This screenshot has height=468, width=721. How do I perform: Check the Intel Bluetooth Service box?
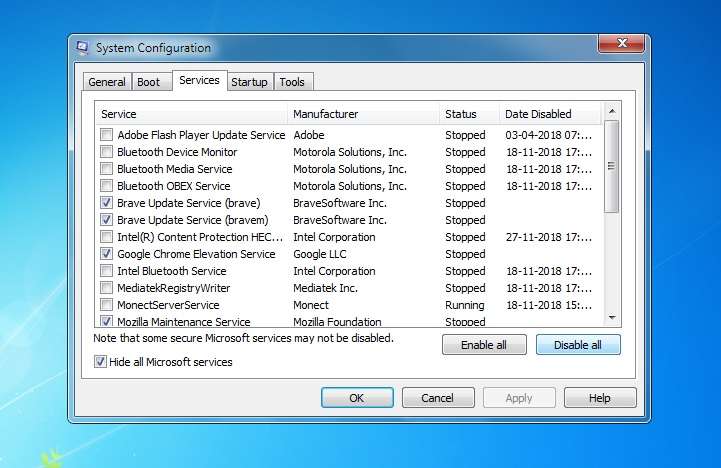pyautogui.click(x=106, y=271)
